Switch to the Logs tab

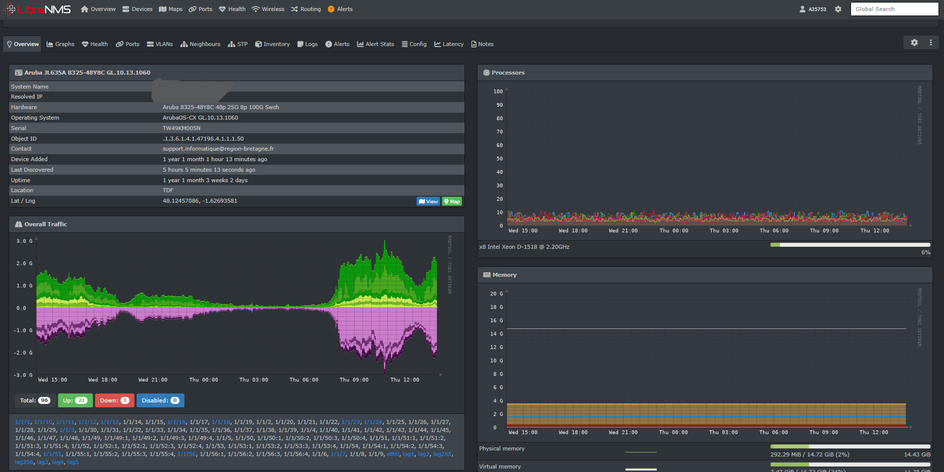tap(307, 44)
